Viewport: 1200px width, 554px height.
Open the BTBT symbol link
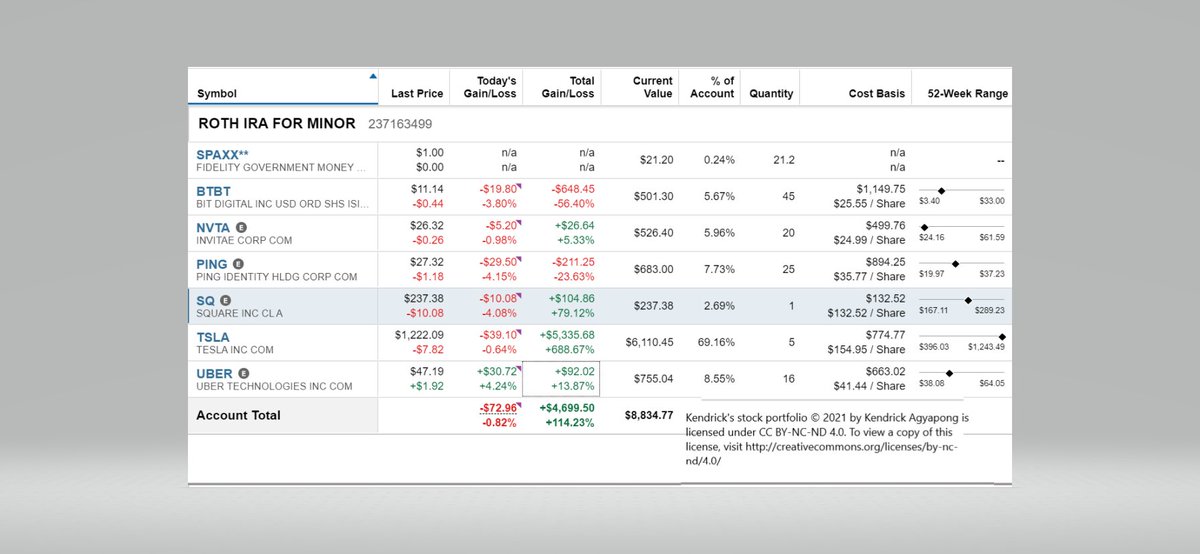pyautogui.click(x=213, y=191)
